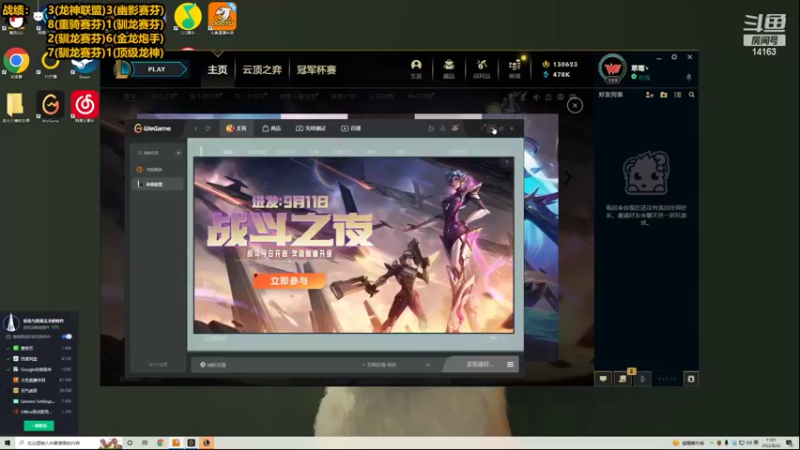Click the League client settings gear

coord(674,57)
